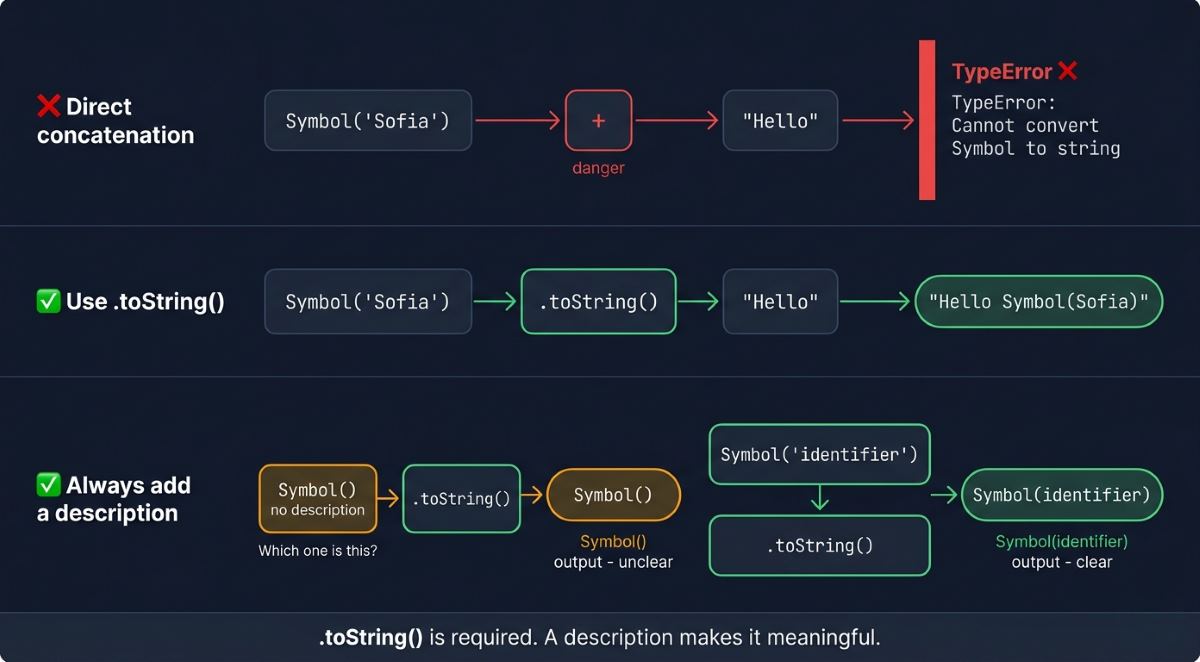The image size is (1200, 662).
Task: Select the red error bar before TypeError
Action: (924, 120)
